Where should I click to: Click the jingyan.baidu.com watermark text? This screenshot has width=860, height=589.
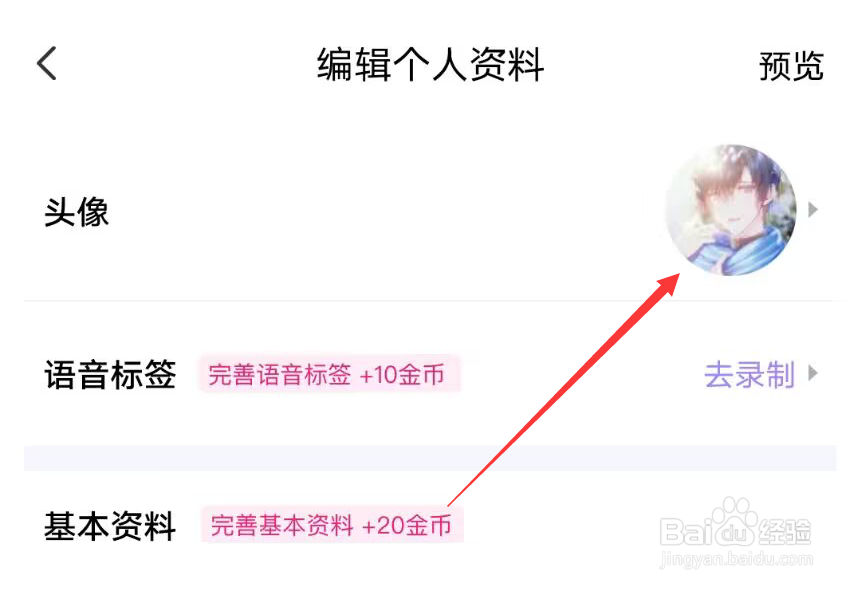point(737,560)
